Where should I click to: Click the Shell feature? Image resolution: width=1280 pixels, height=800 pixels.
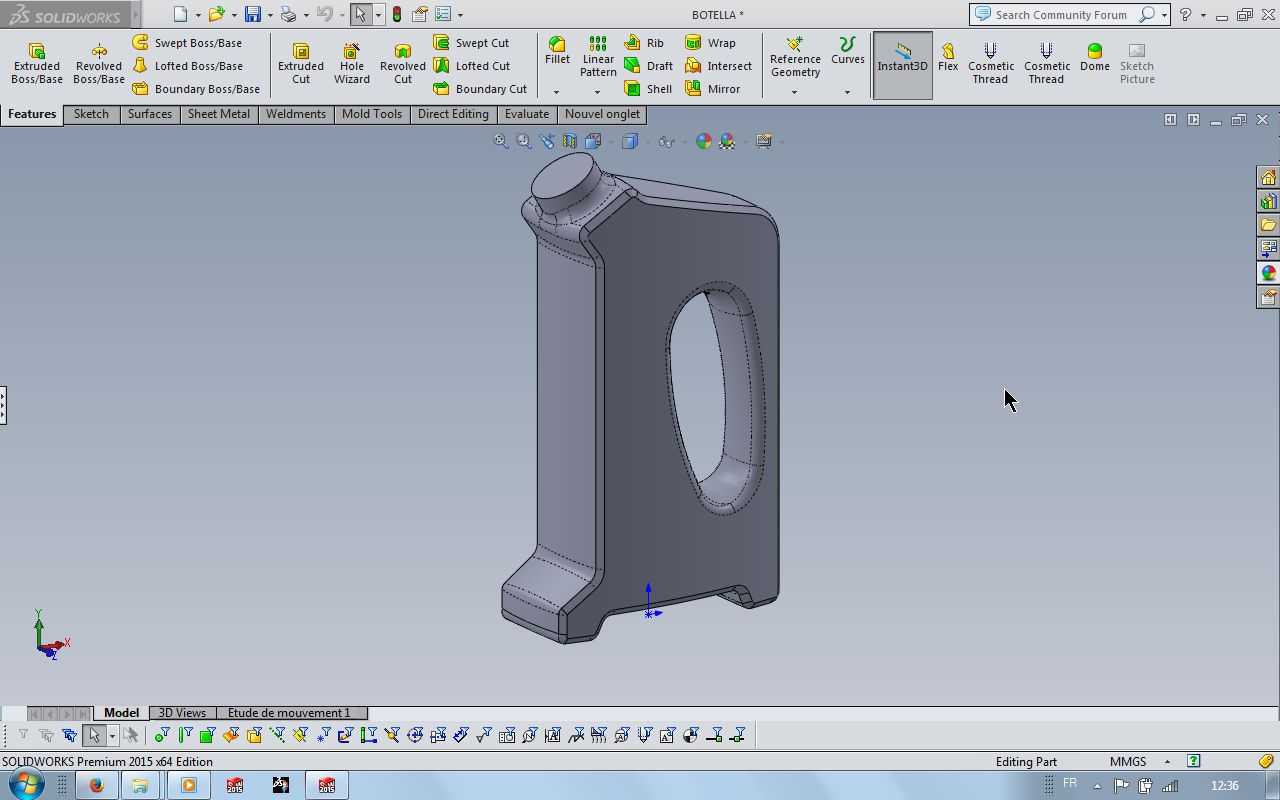click(x=648, y=89)
